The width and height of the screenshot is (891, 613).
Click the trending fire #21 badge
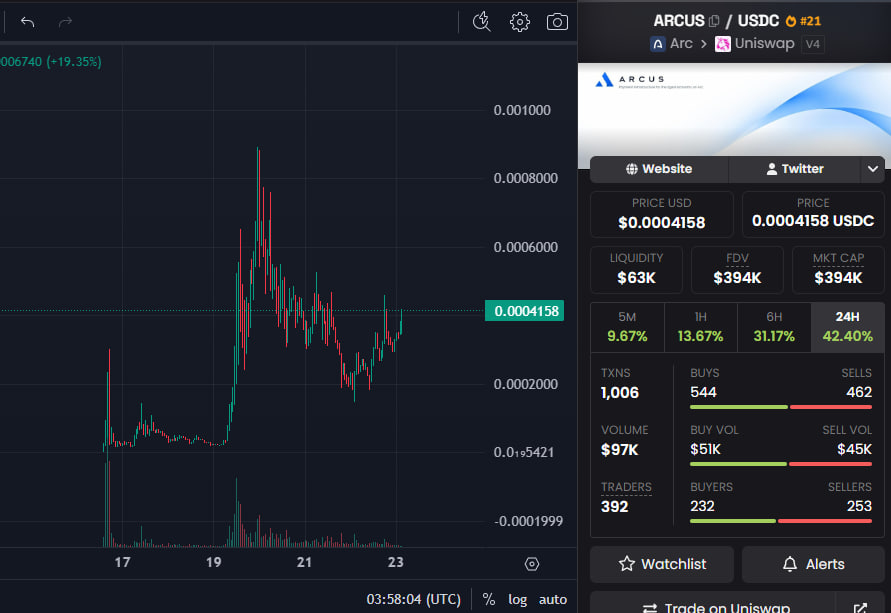click(x=803, y=21)
